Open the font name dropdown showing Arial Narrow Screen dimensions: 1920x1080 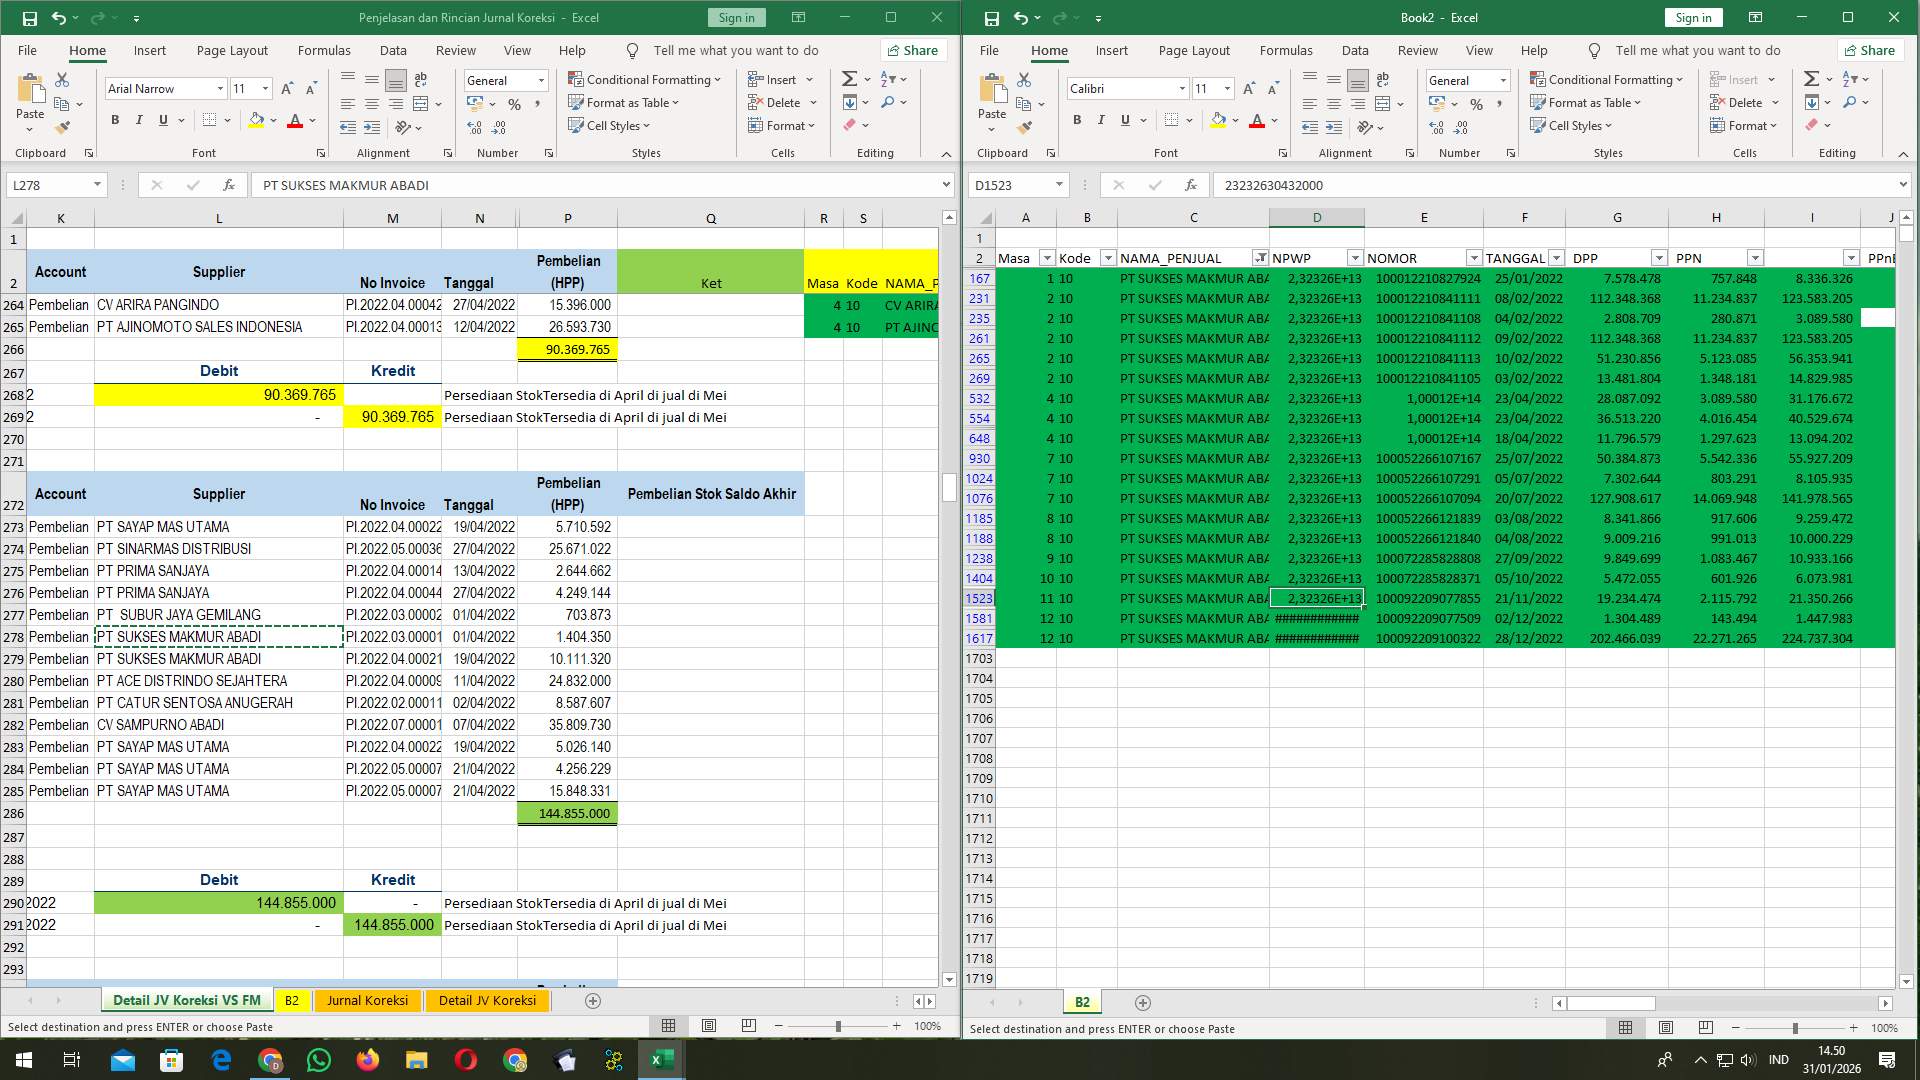point(221,88)
